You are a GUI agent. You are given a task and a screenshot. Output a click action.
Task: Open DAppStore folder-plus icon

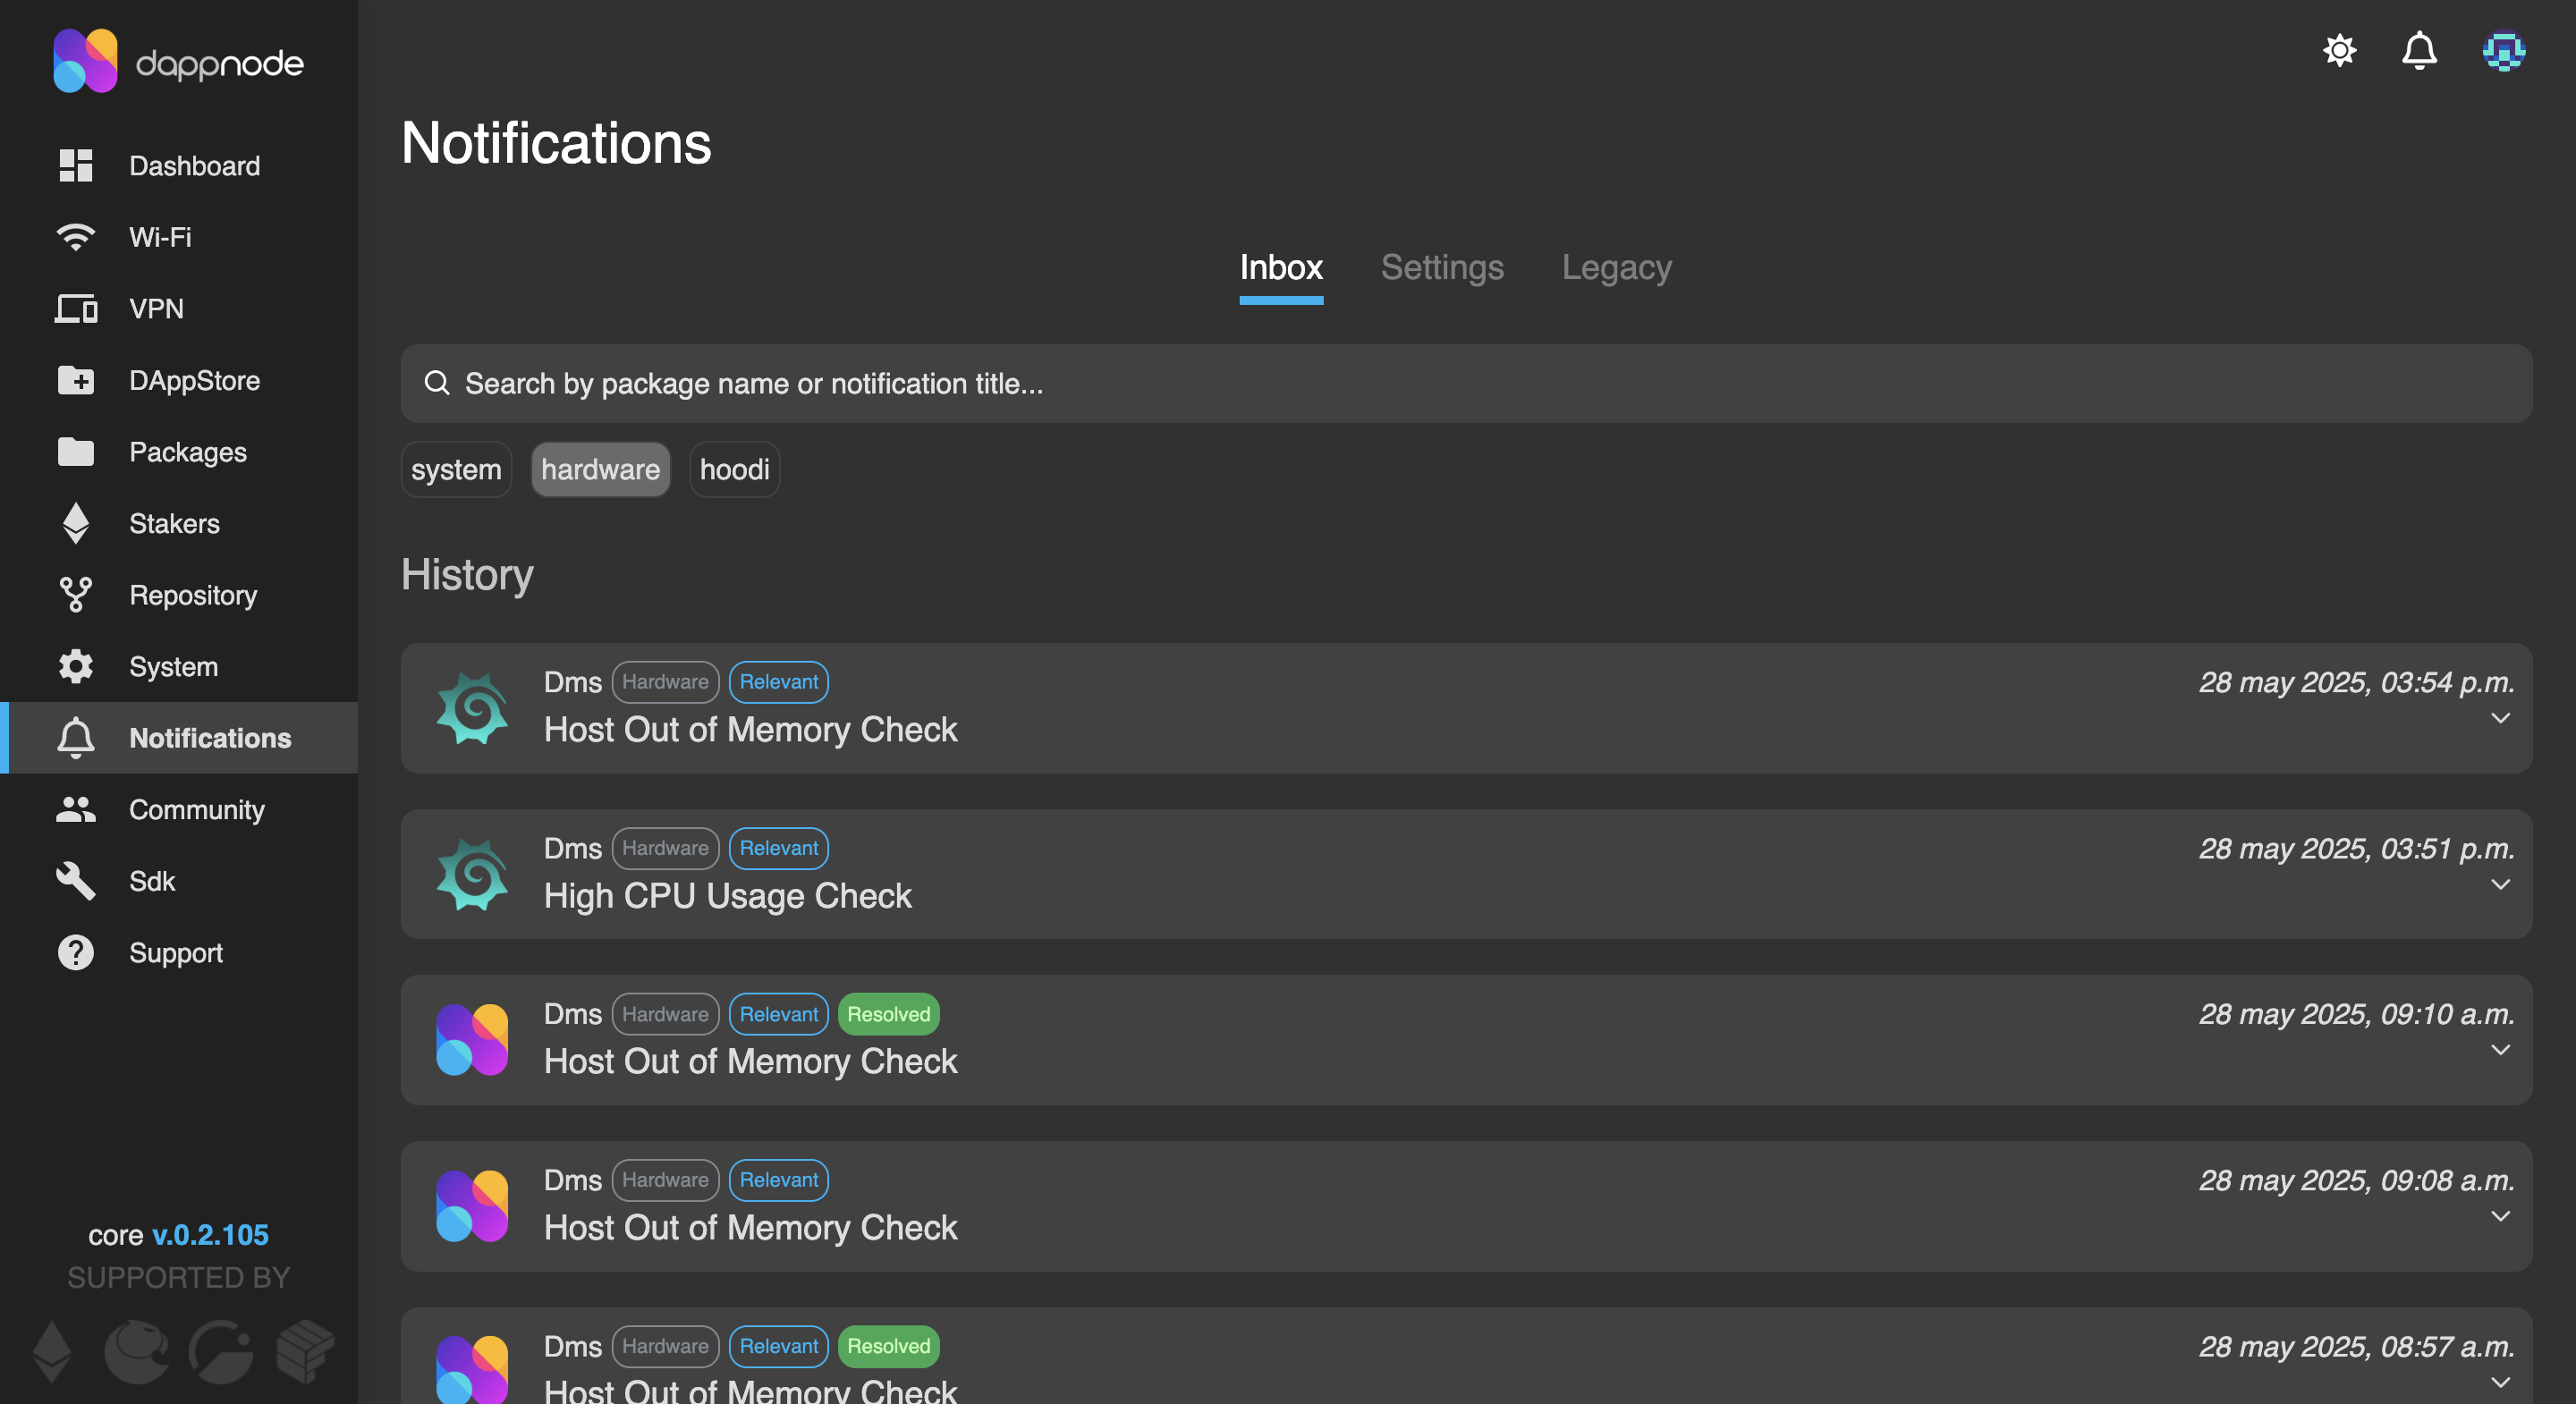coord(76,380)
